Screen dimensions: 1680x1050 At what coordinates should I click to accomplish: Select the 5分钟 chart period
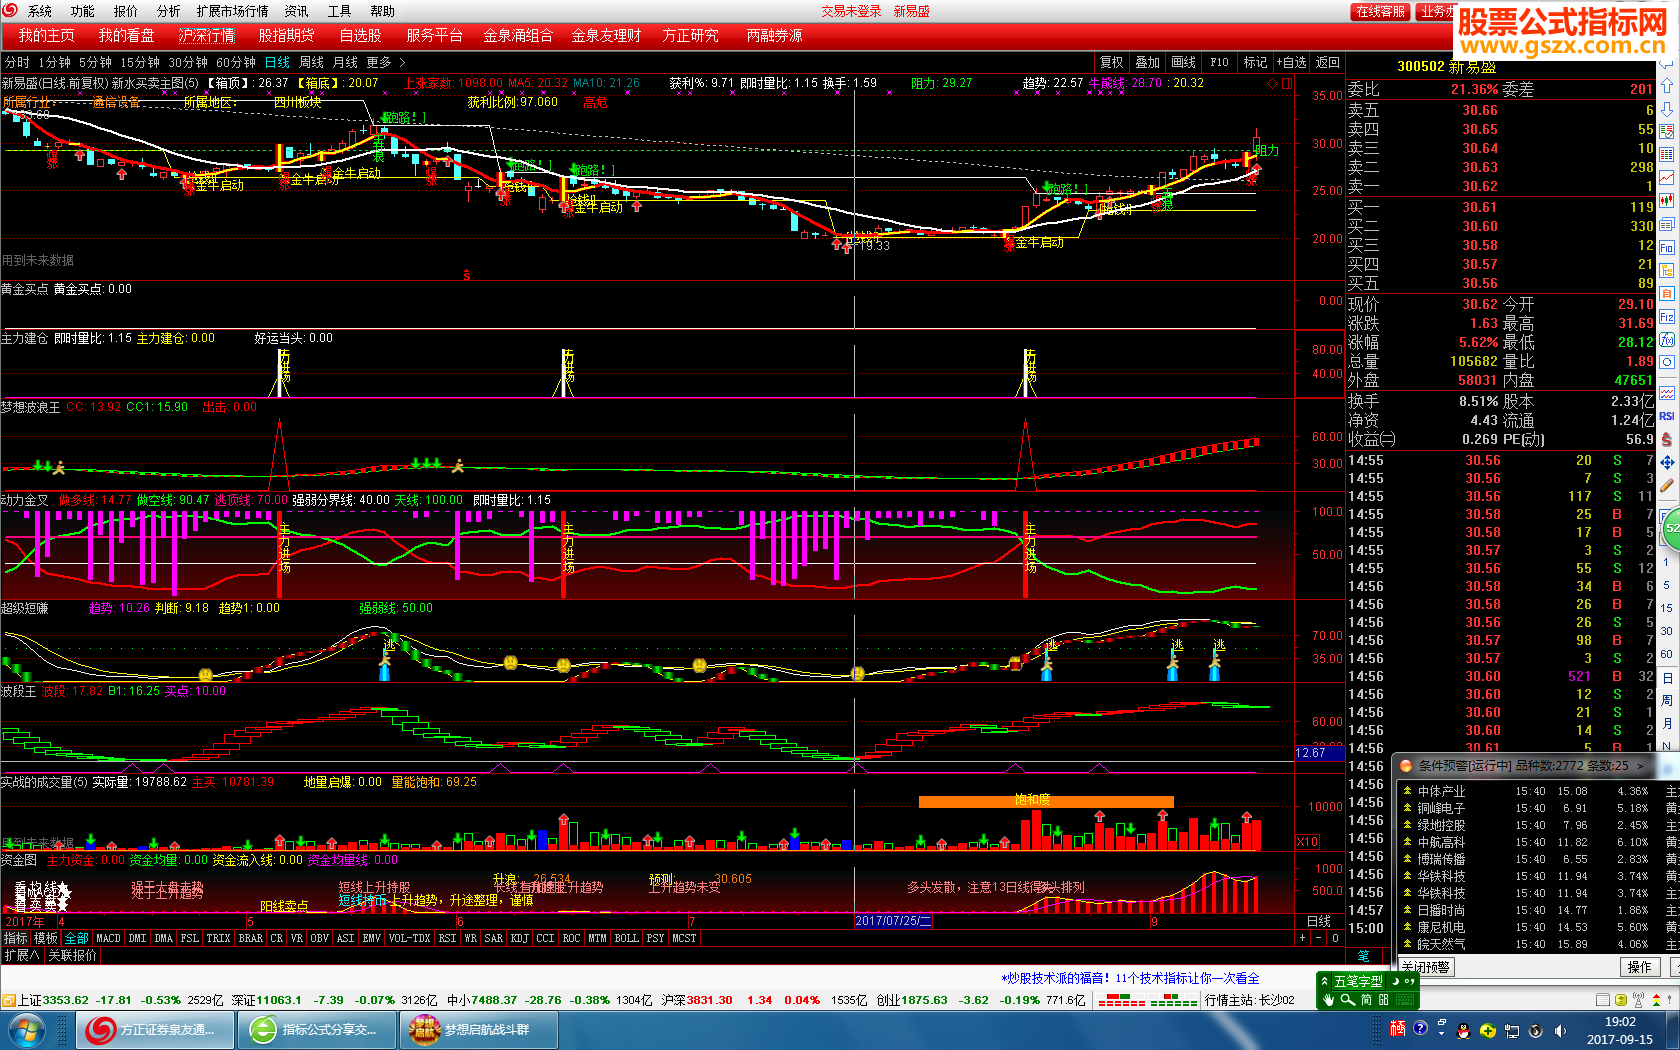[x=95, y=62]
